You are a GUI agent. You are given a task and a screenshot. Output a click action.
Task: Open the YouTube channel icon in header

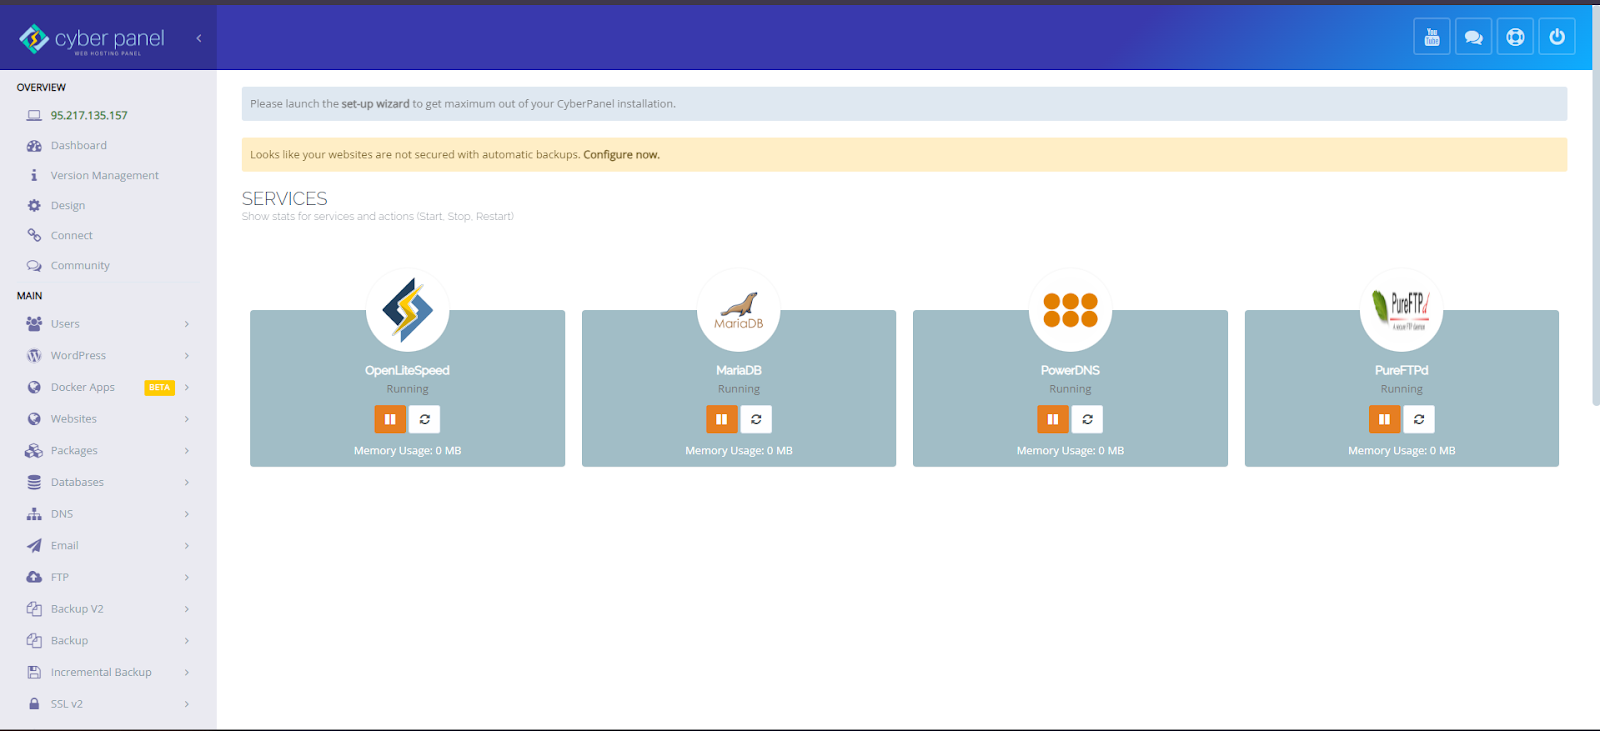pyautogui.click(x=1432, y=37)
